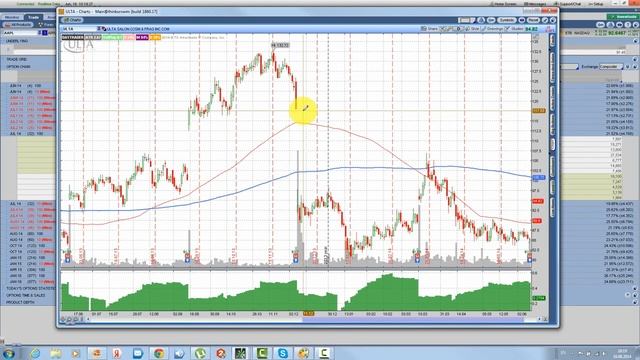Click the chart symbol input field
The width and height of the screenshot is (640, 360).
79,29
